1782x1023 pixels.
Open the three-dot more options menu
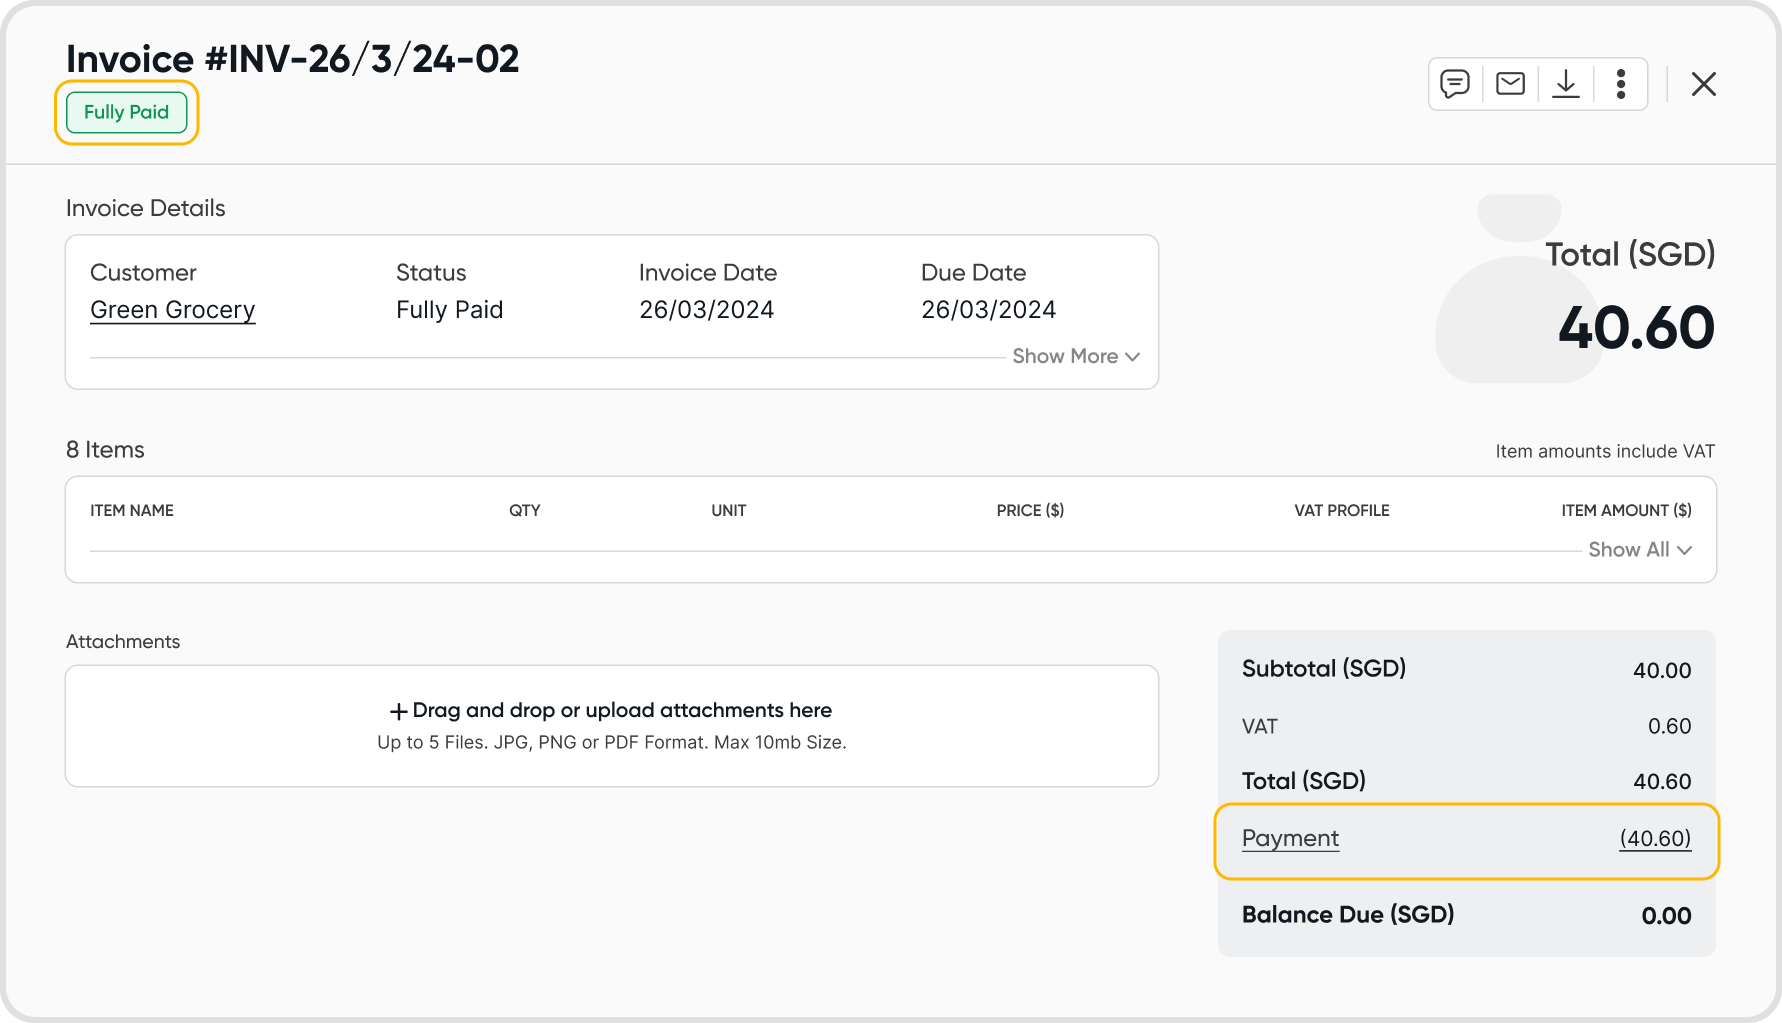(x=1620, y=84)
